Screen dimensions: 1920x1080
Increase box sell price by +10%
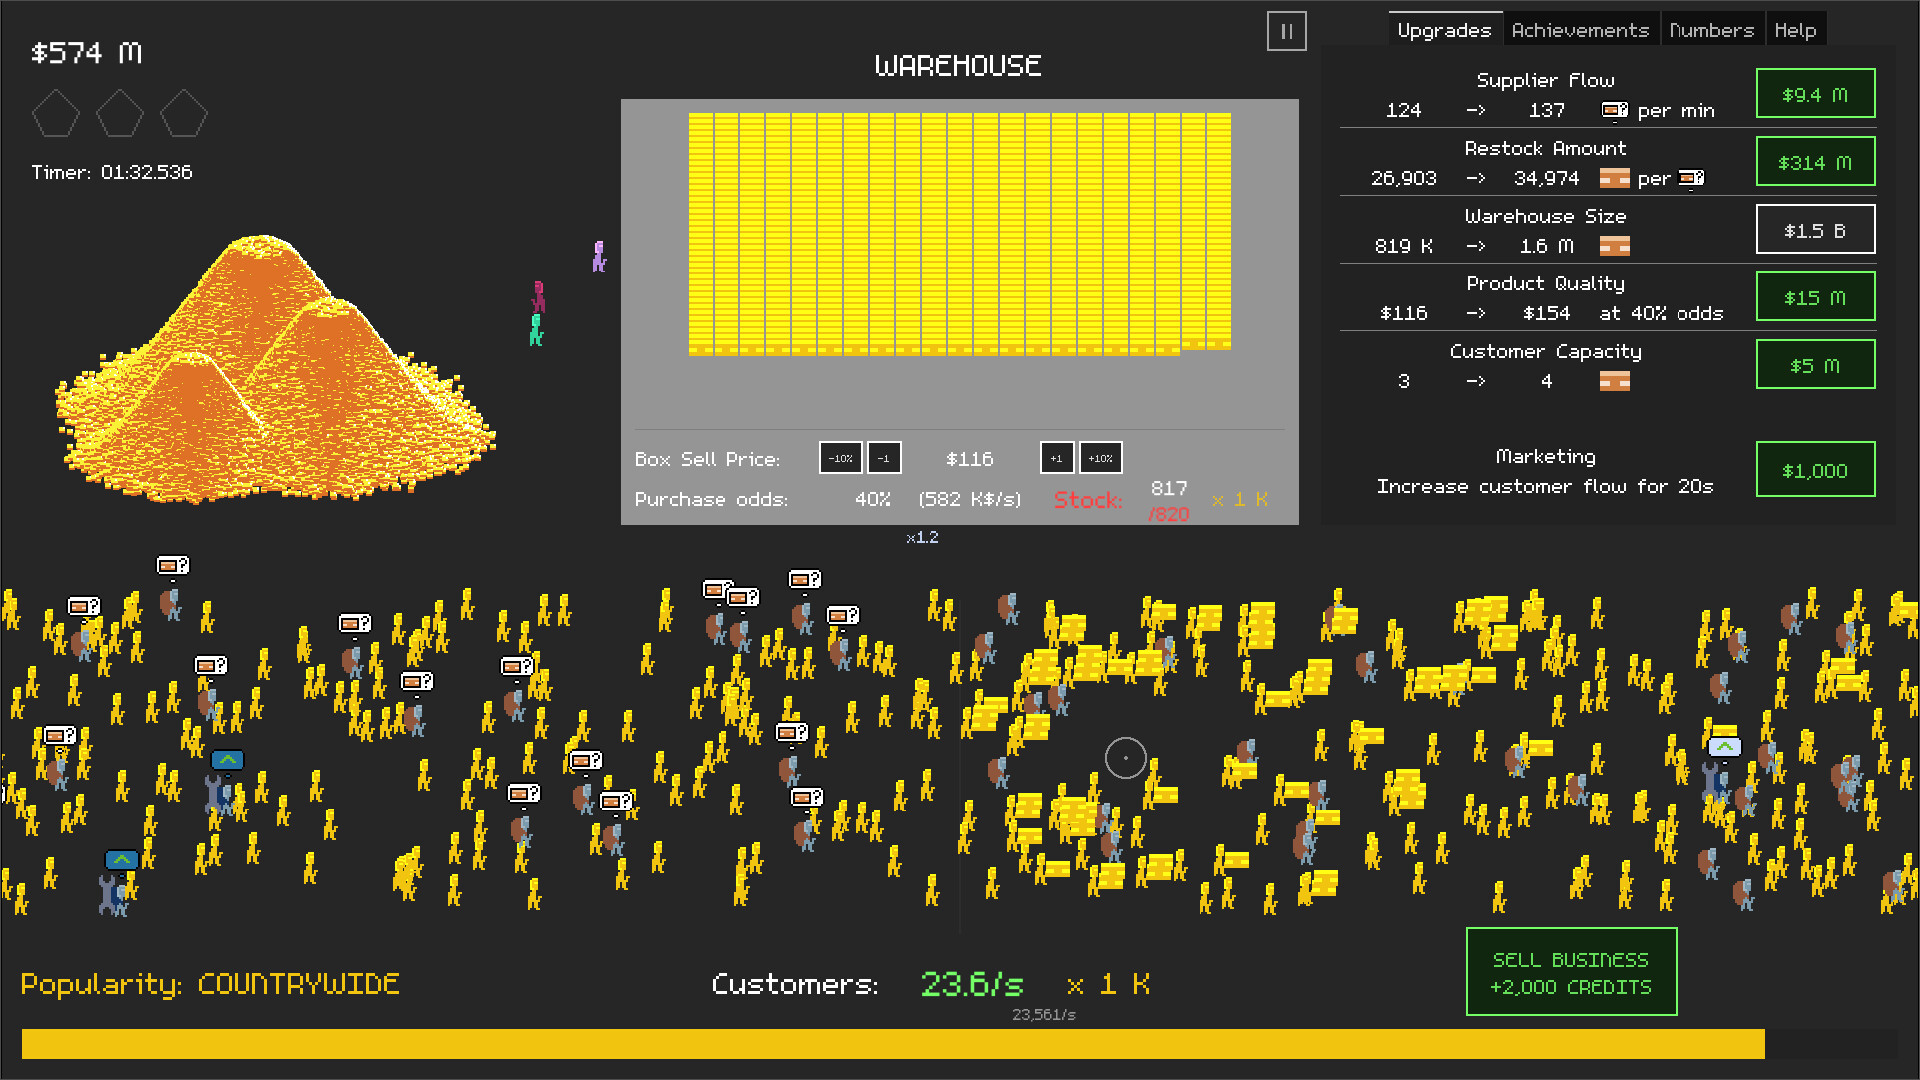click(x=1100, y=458)
